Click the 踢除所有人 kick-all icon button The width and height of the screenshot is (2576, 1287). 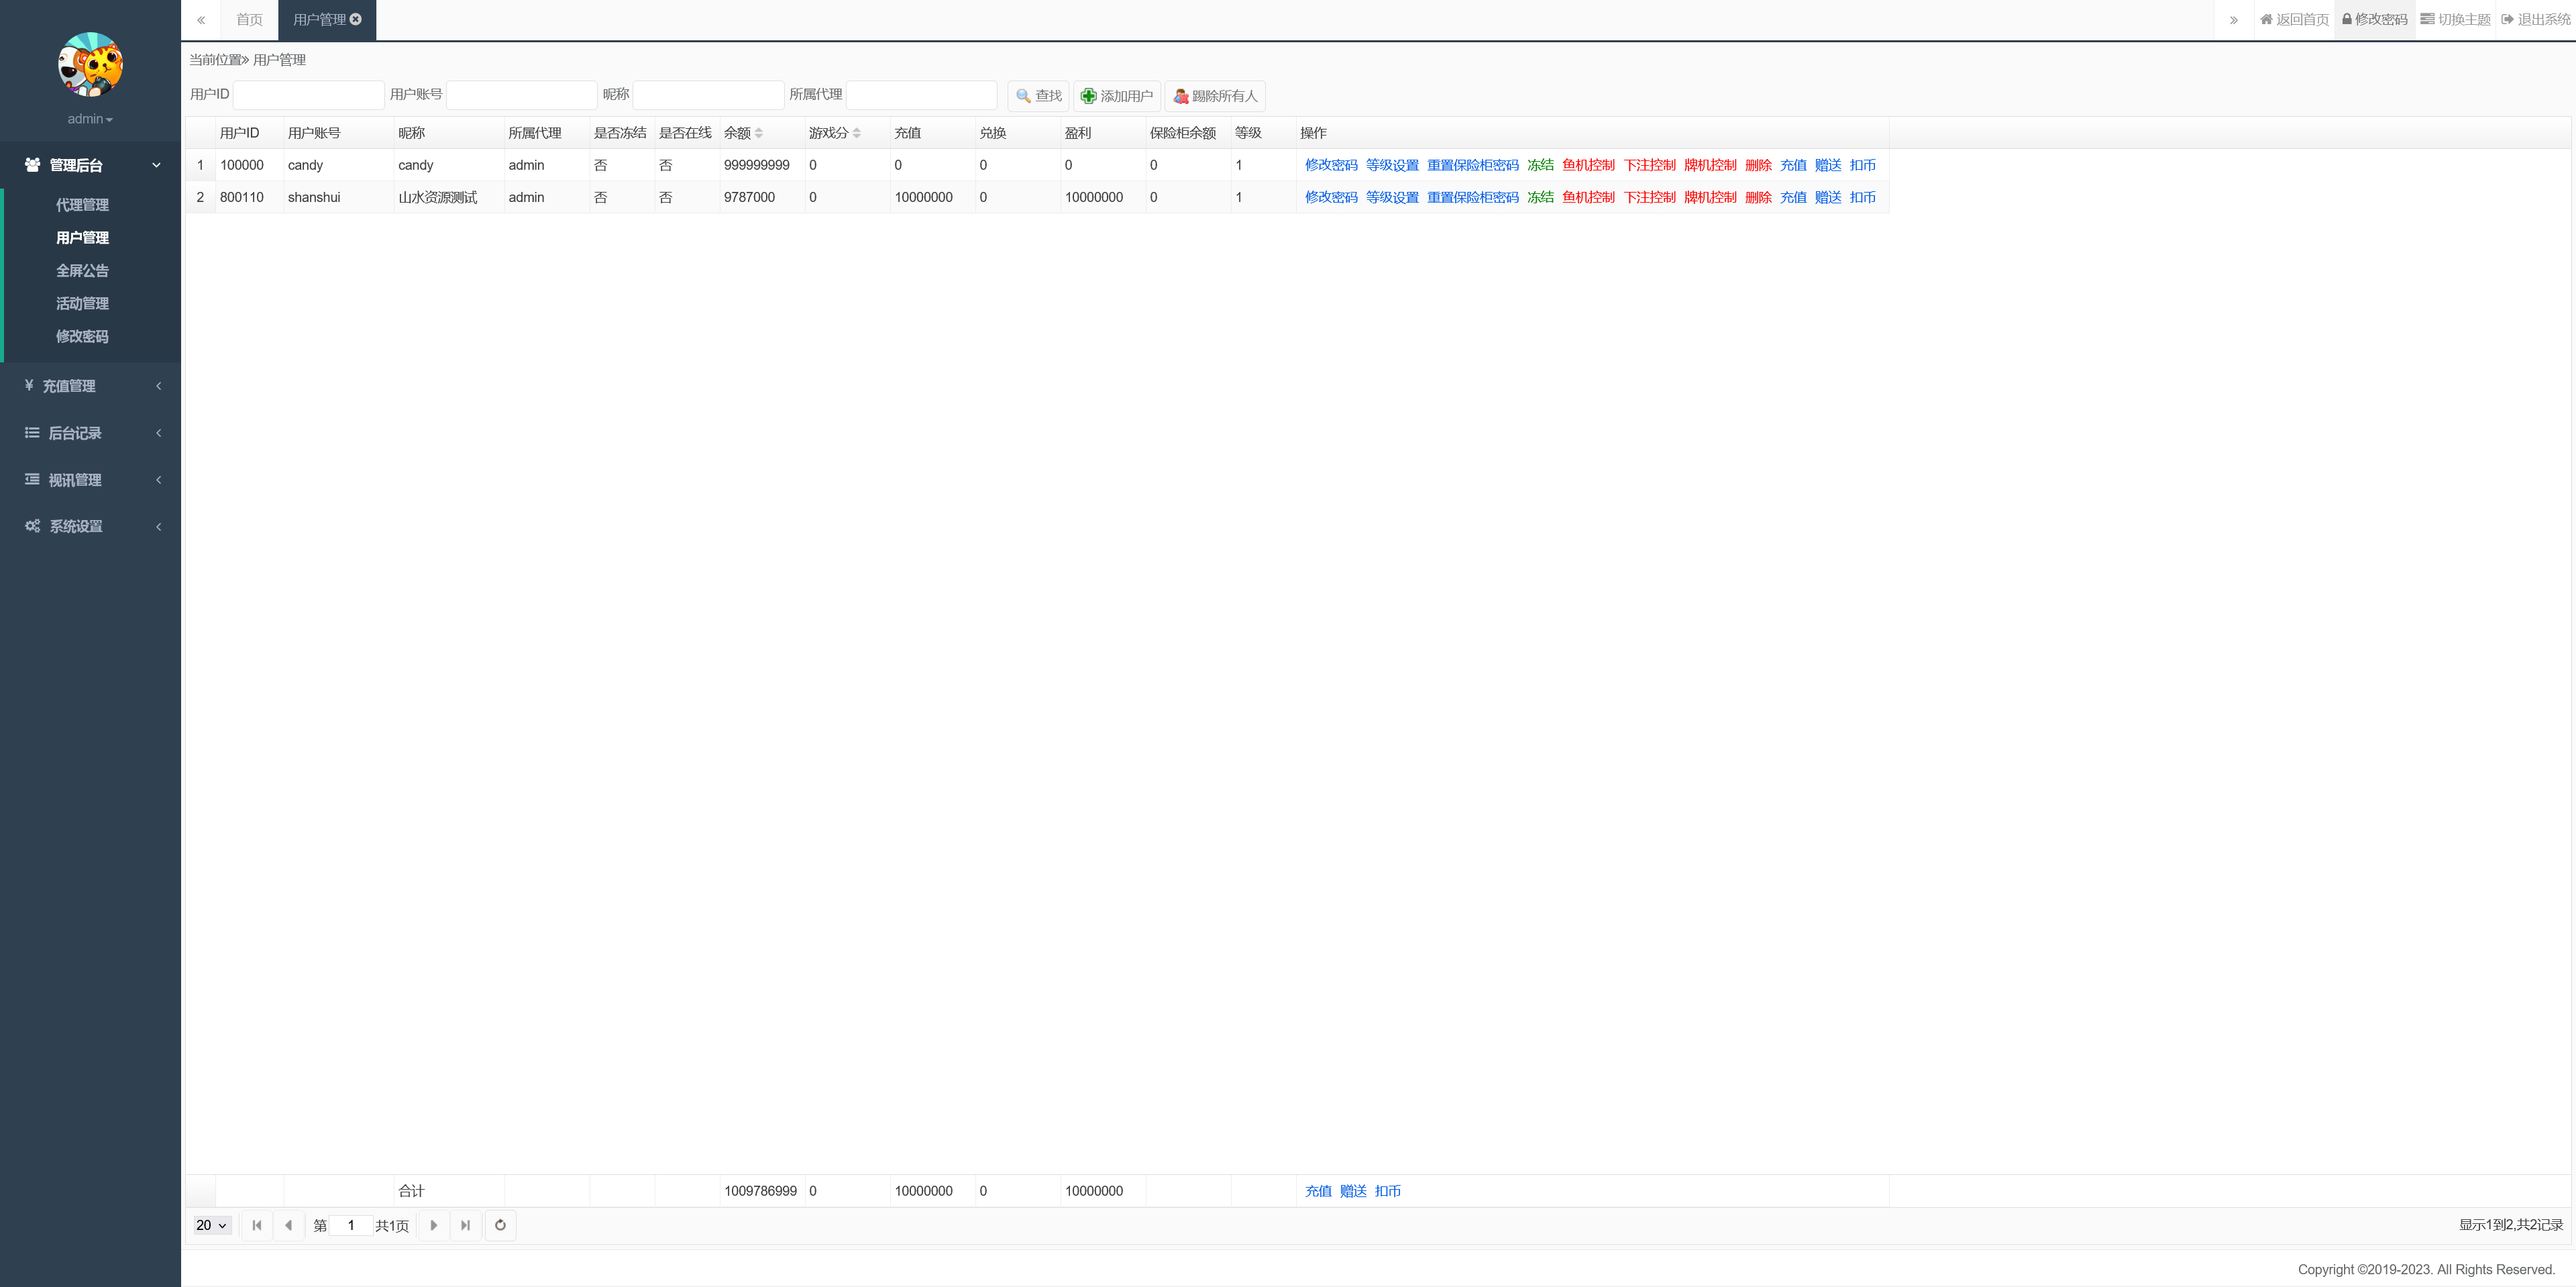point(1214,96)
